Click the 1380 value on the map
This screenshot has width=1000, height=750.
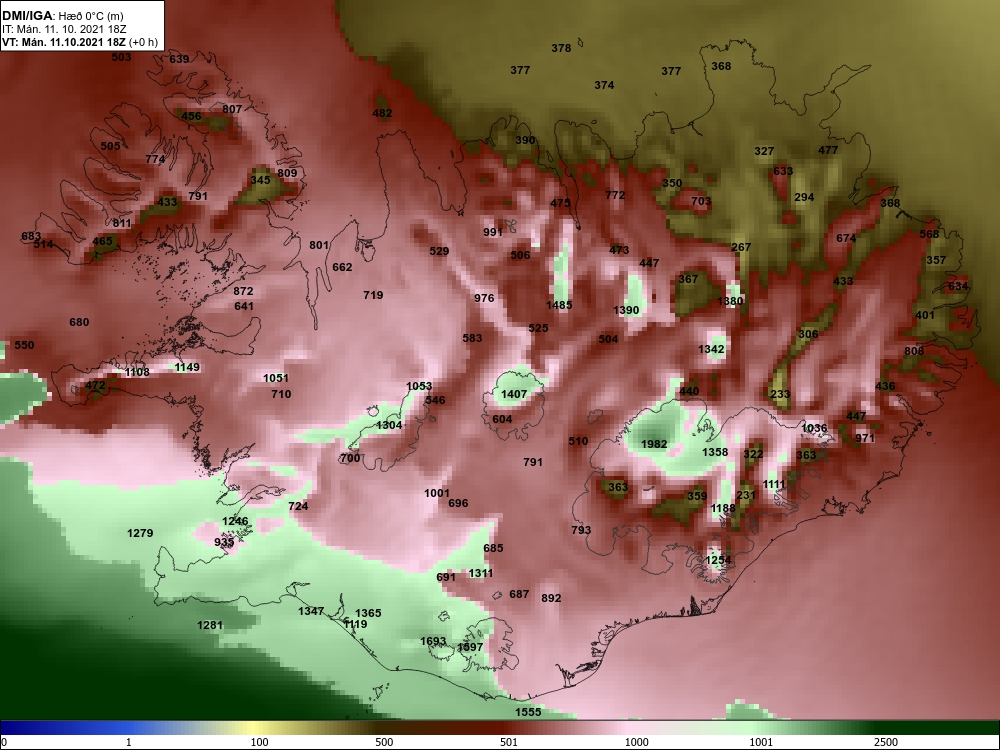coord(730,301)
